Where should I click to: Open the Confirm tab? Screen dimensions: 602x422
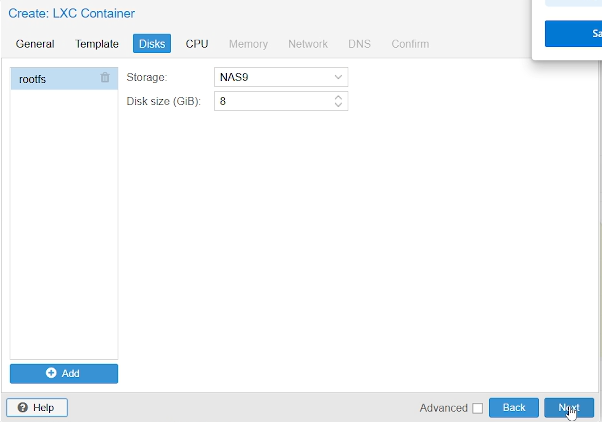tap(410, 44)
